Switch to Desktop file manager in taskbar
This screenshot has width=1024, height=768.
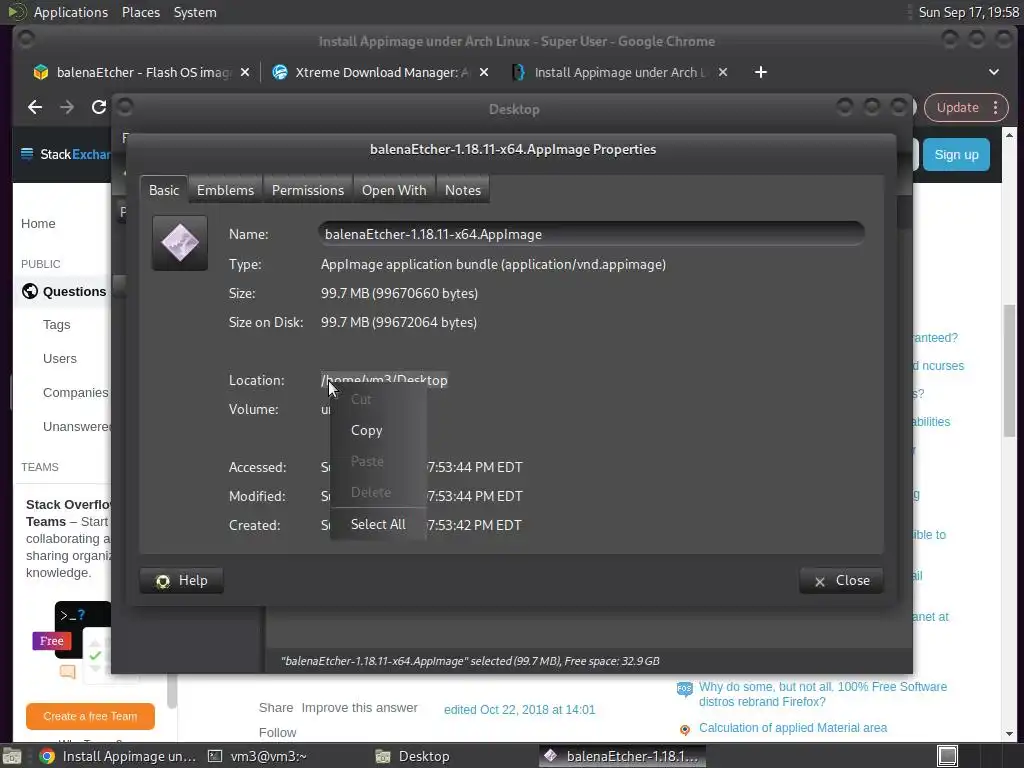point(412,756)
